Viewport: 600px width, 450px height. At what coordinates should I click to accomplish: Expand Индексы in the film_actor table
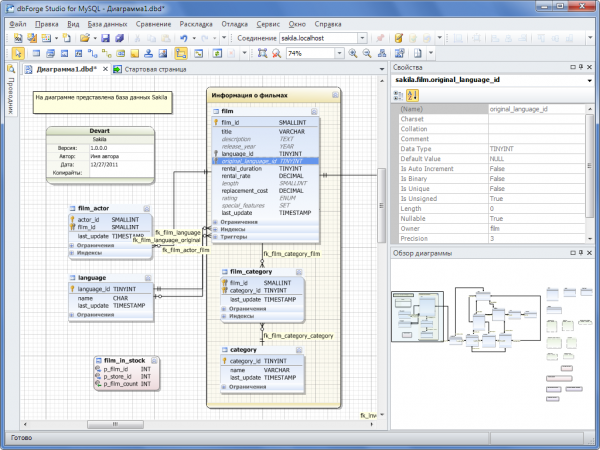point(72,253)
